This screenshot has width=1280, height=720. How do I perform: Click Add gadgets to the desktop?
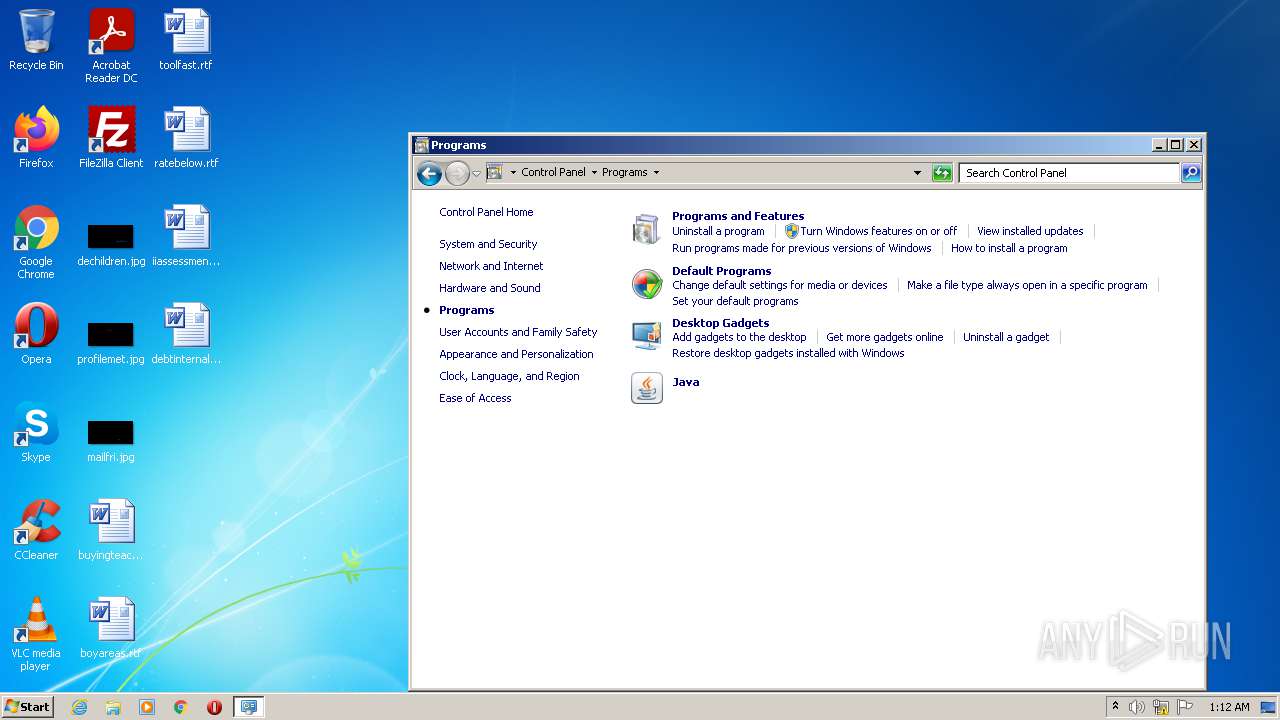coord(739,337)
